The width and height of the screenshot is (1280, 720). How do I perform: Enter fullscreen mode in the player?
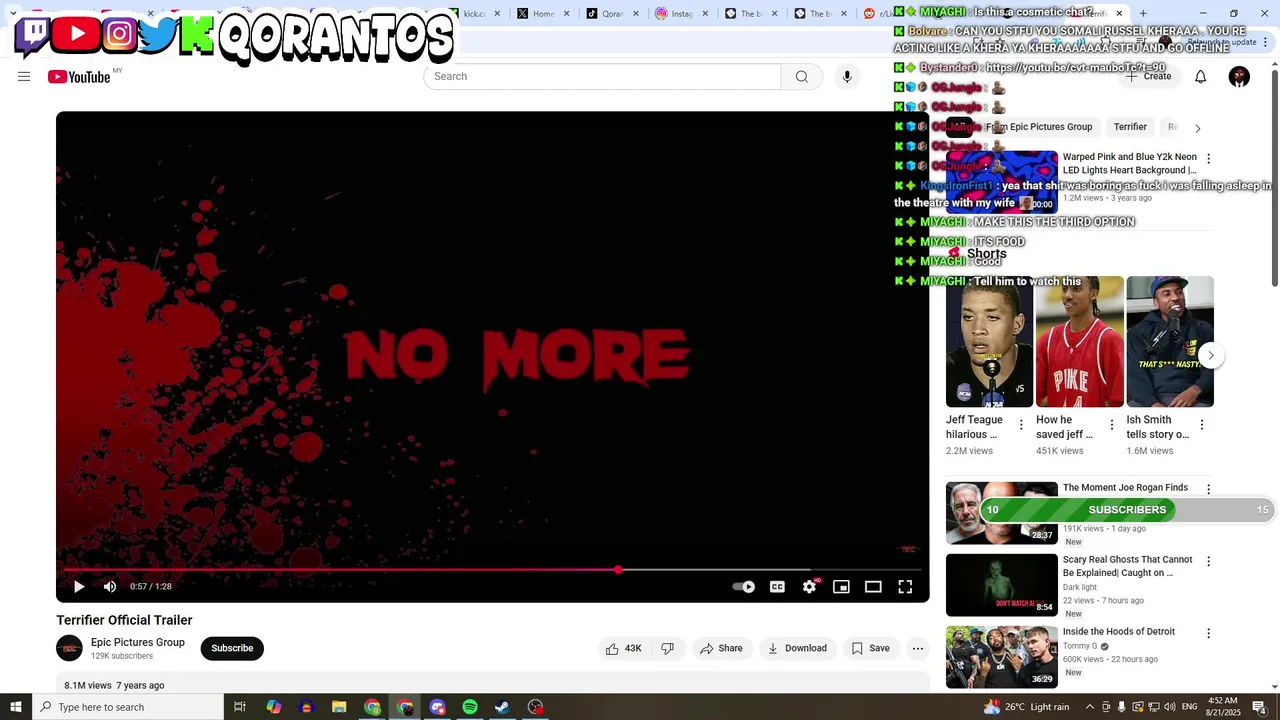(x=905, y=587)
